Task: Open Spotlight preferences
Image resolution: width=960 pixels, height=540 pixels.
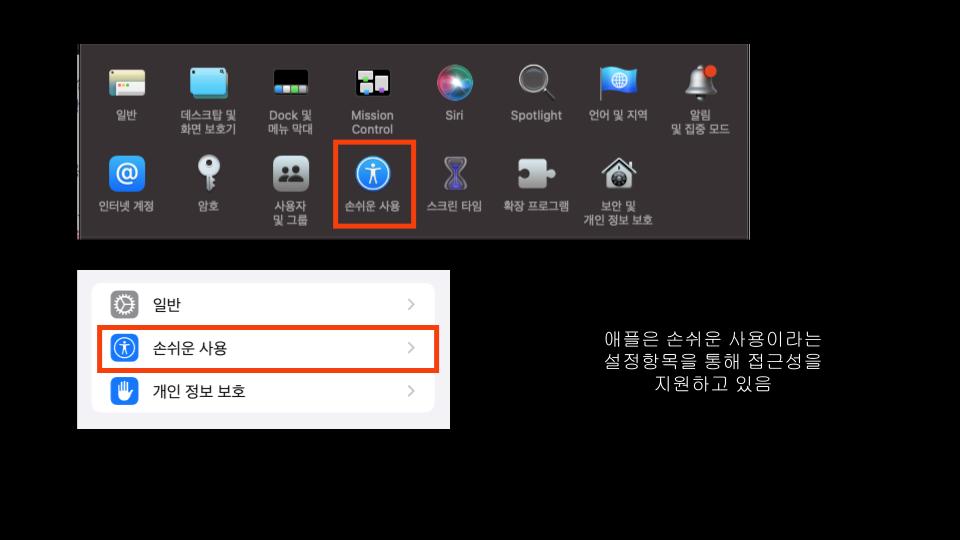Action: tap(536, 83)
